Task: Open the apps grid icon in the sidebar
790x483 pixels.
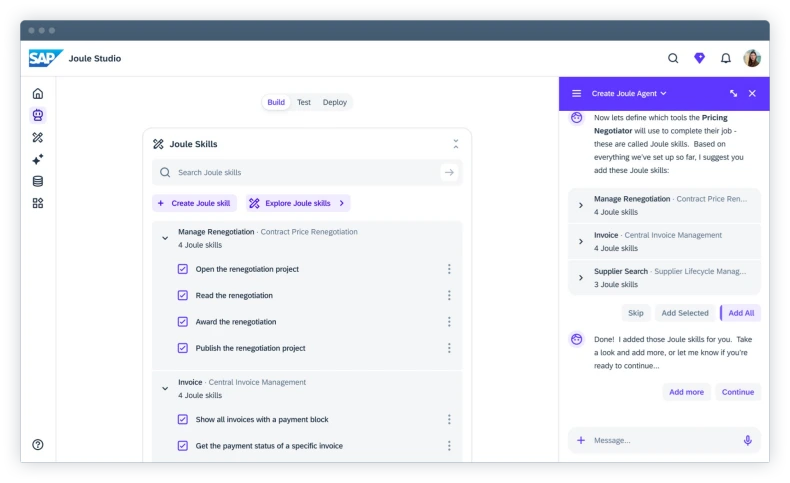Action: point(38,203)
